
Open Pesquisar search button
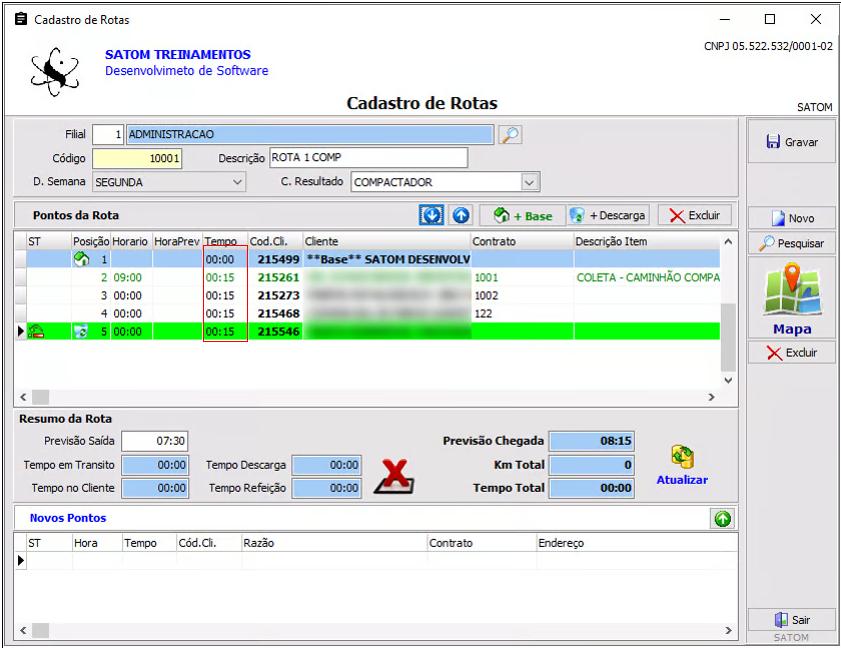click(791, 243)
